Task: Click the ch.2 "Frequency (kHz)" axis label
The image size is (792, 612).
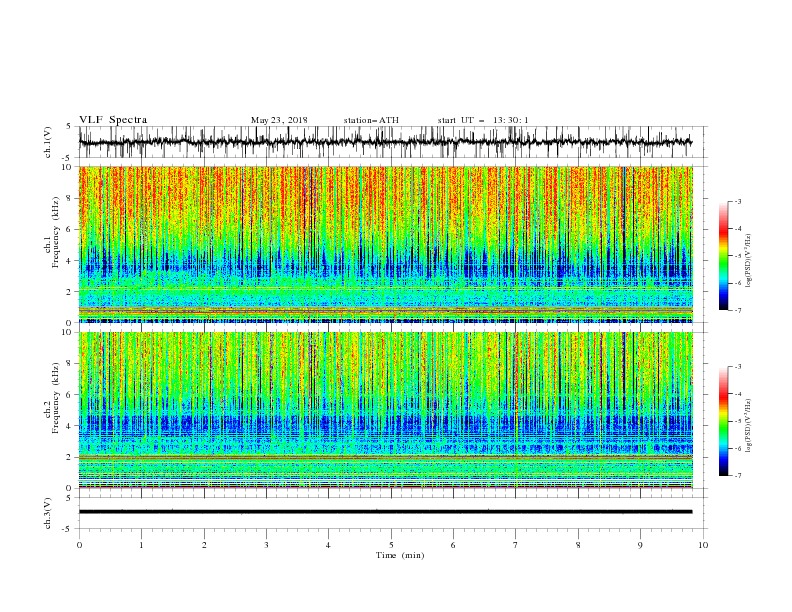Action: (x=56, y=398)
